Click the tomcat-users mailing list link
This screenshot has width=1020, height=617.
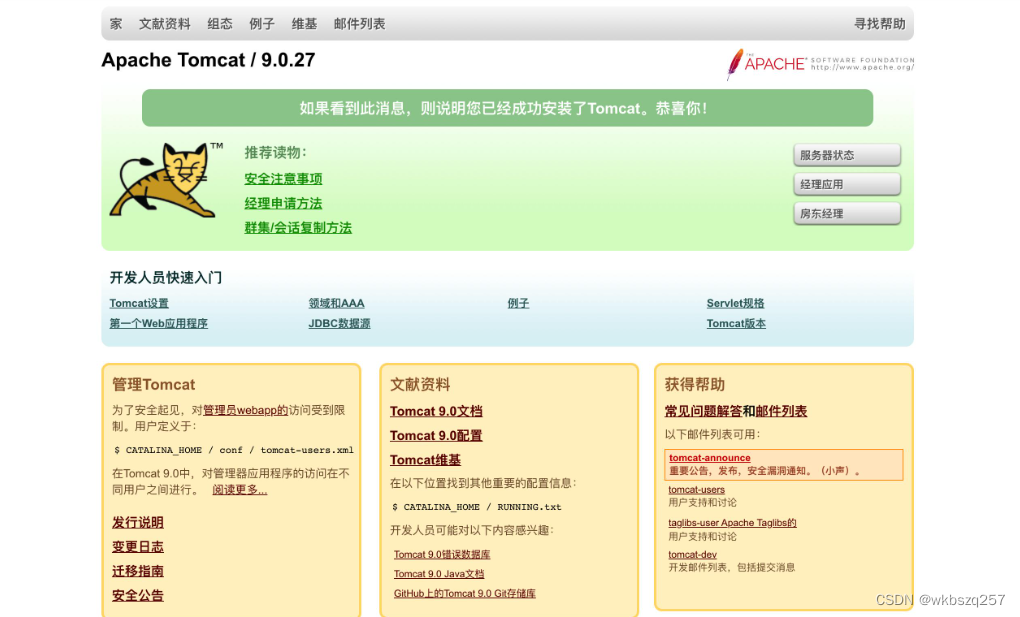(697, 489)
